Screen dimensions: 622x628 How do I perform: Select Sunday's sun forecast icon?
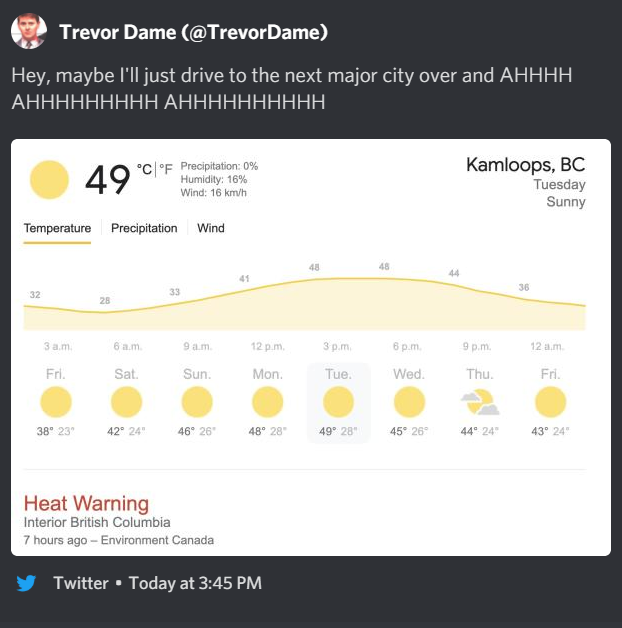point(197,402)
